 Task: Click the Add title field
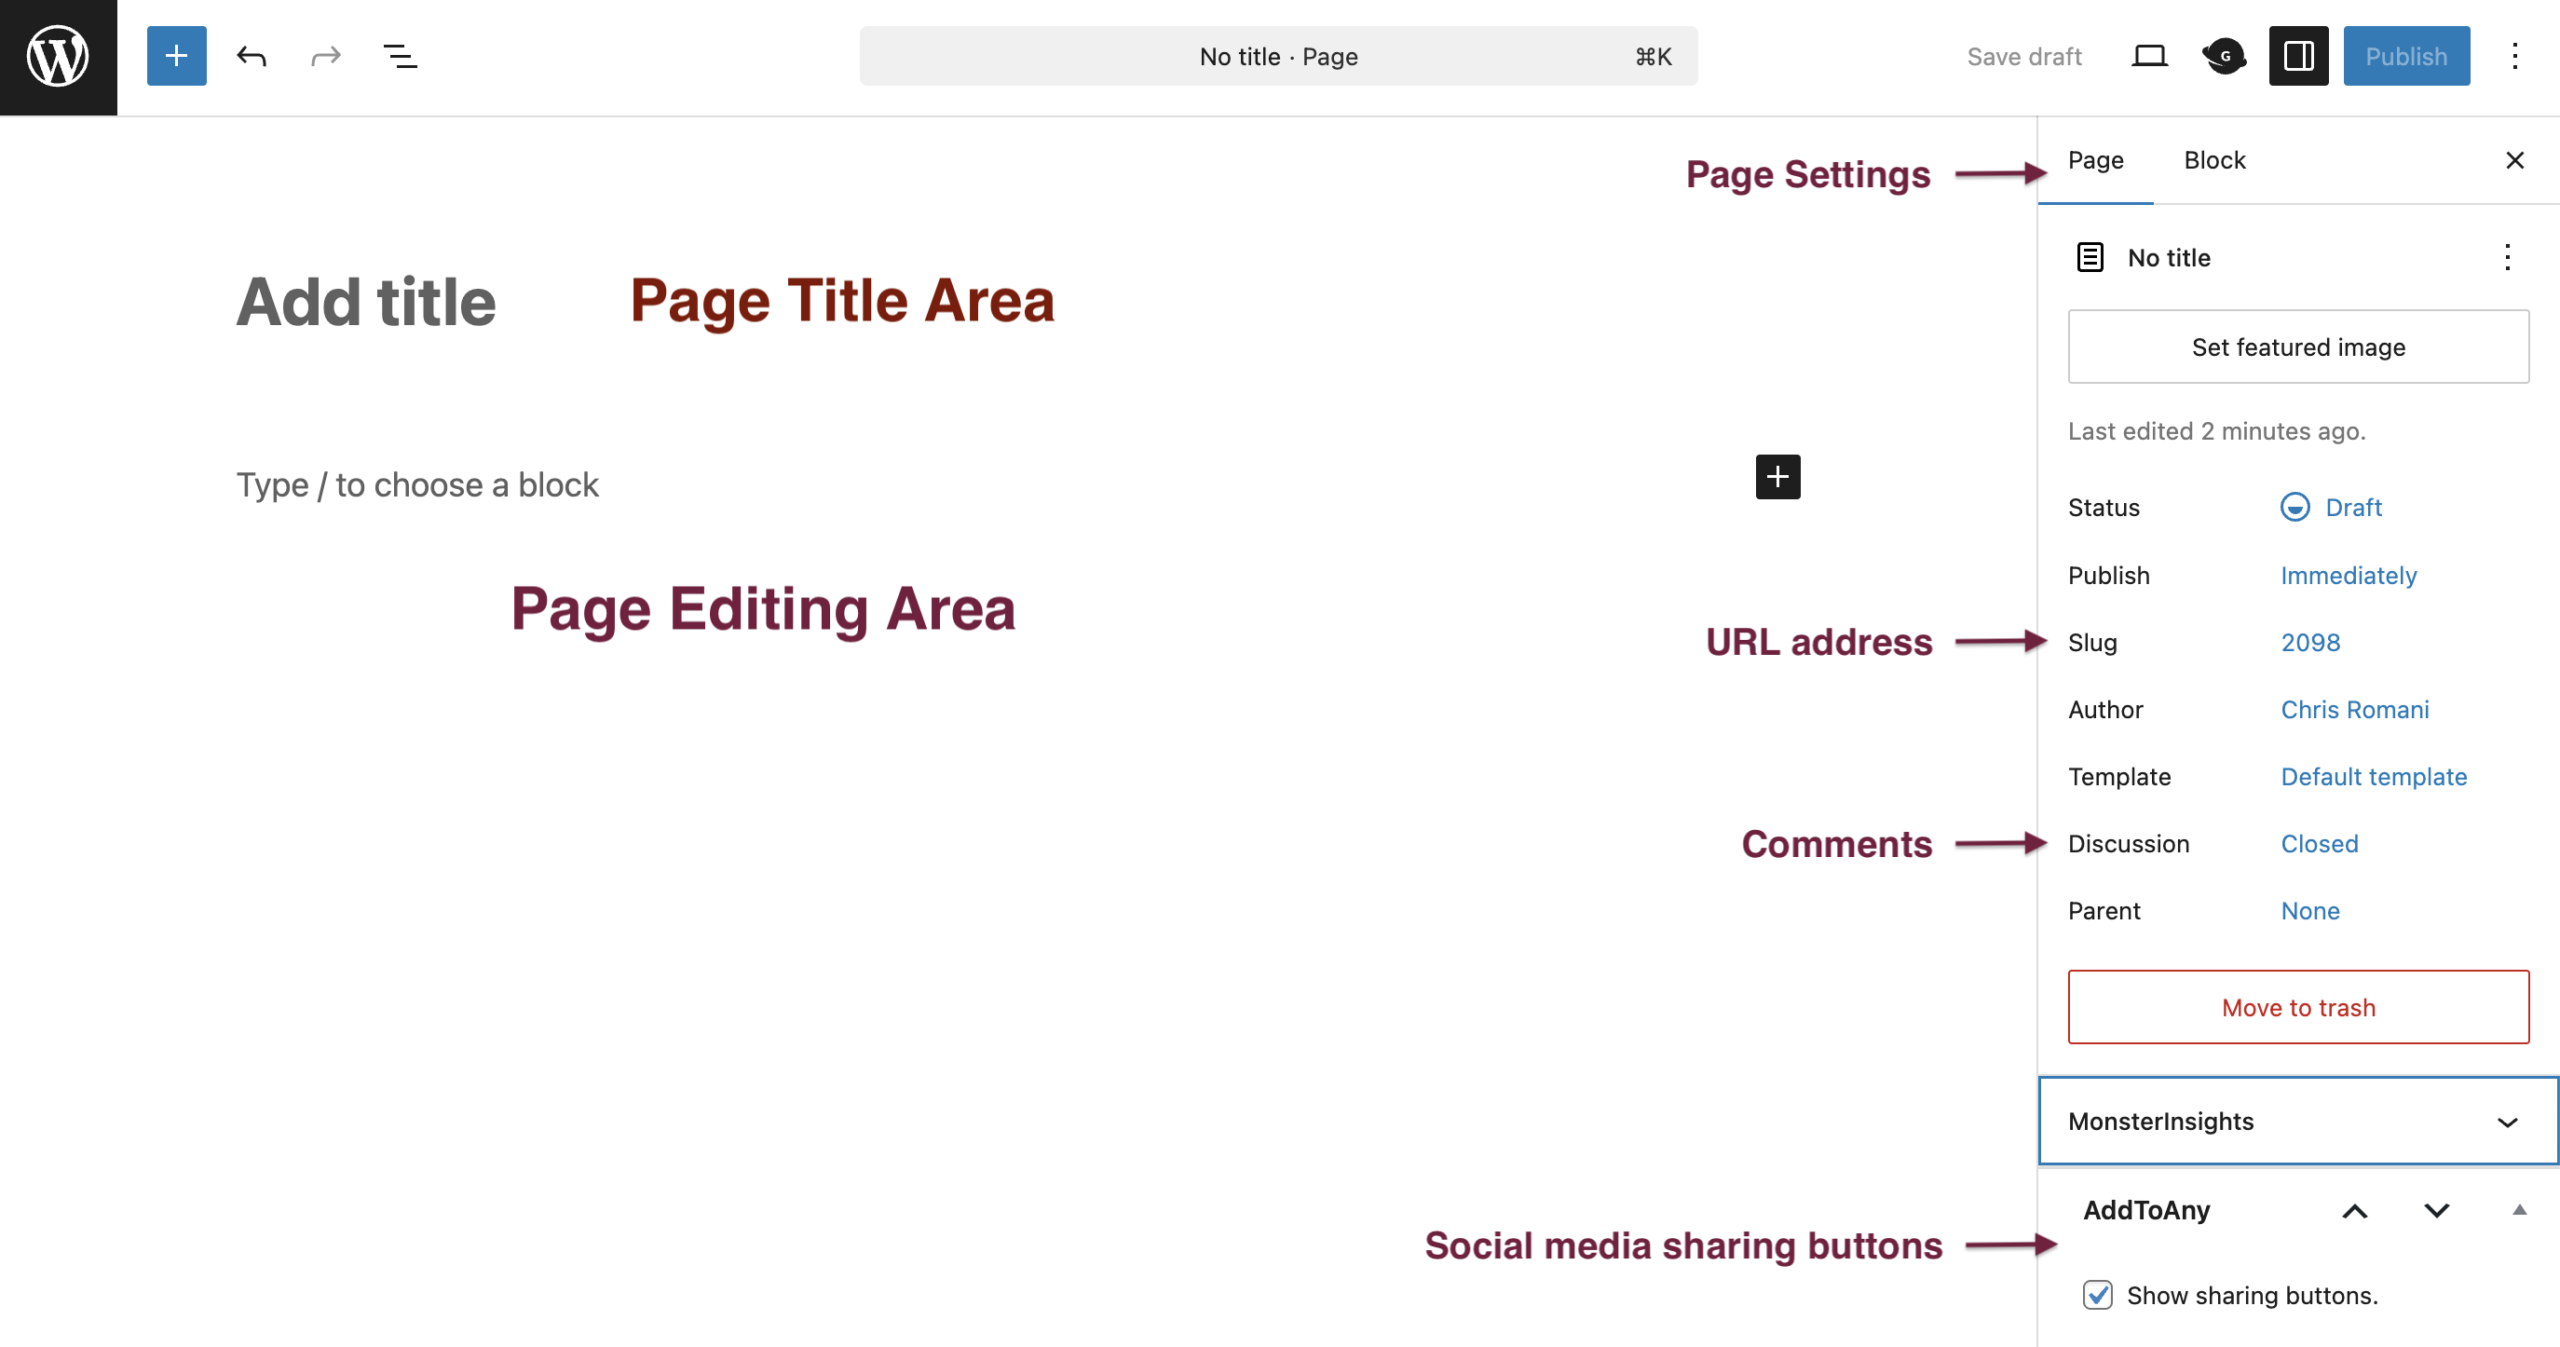coord(366,302)
